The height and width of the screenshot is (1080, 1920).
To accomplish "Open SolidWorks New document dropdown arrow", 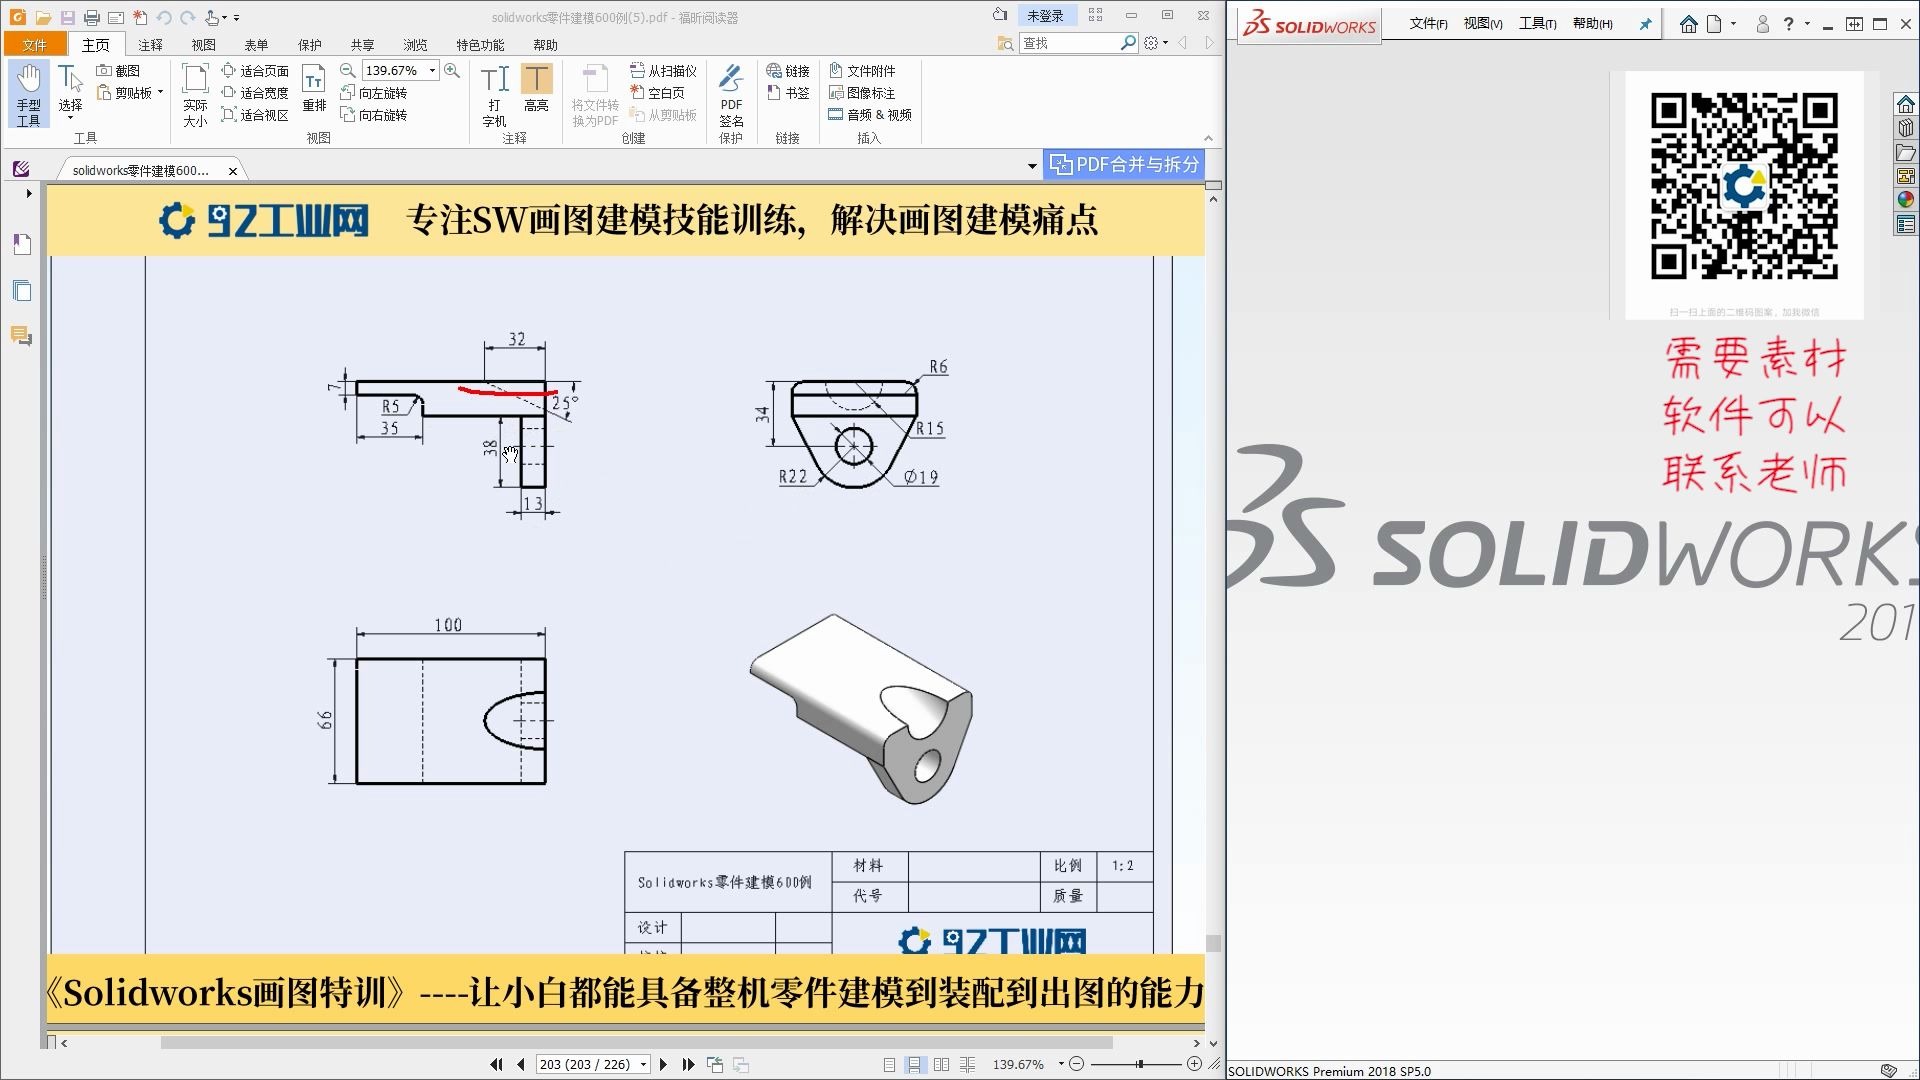I will tap(1733, 24).
